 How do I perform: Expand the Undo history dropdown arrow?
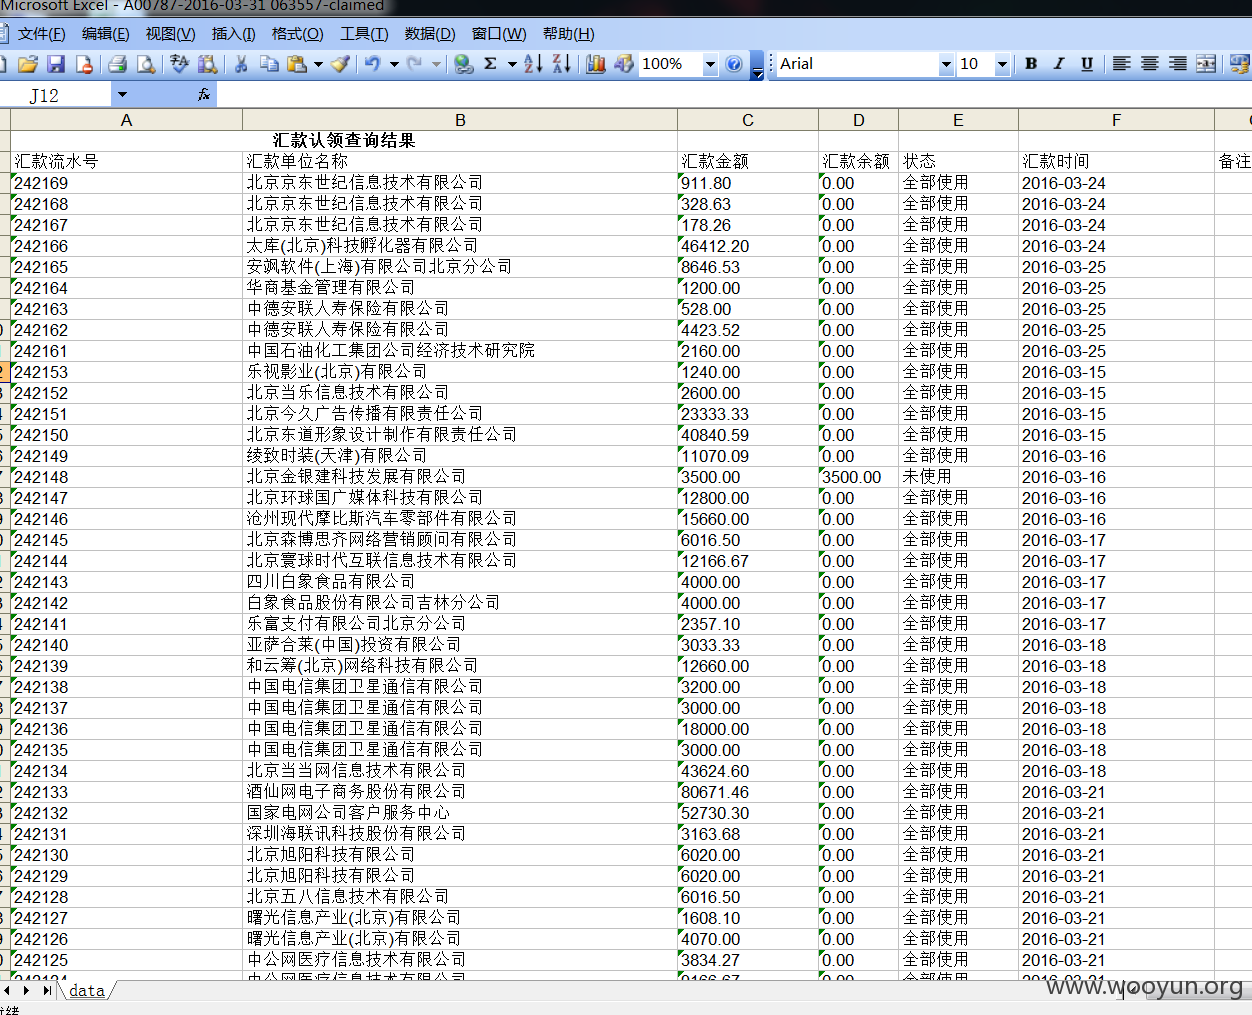(x=394, y=65)
